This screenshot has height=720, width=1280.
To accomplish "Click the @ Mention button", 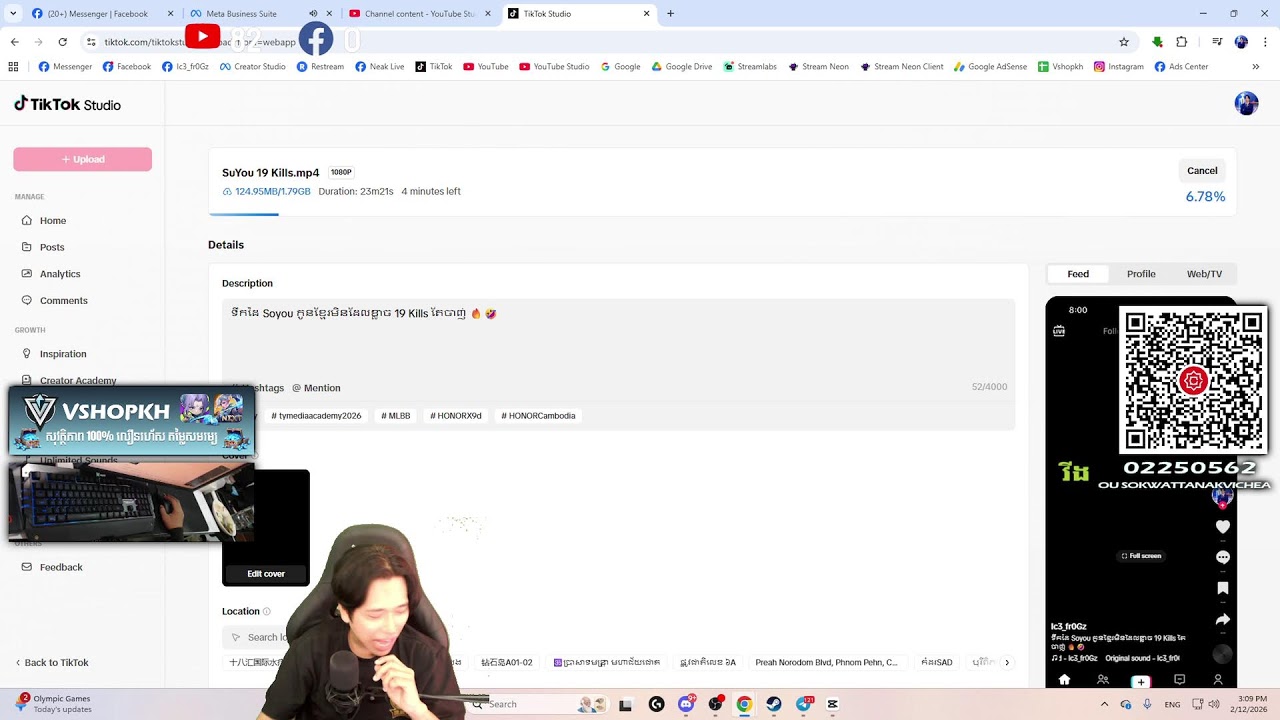I will 316,388.
